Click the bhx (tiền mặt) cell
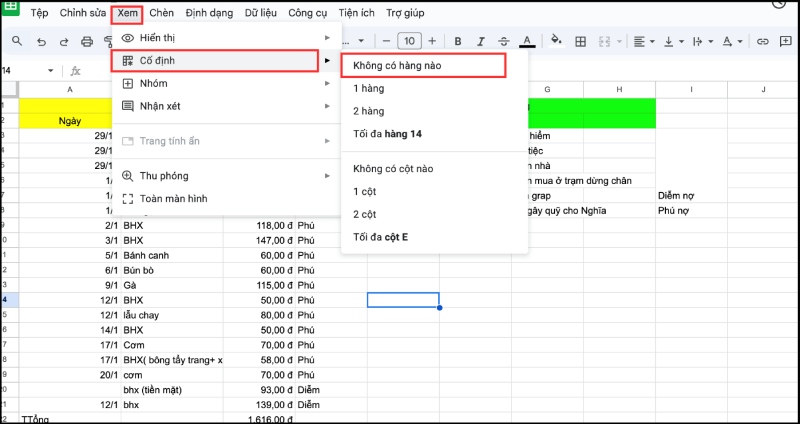The height and width of the screenshot is (424, 800). tap(172, 390)
